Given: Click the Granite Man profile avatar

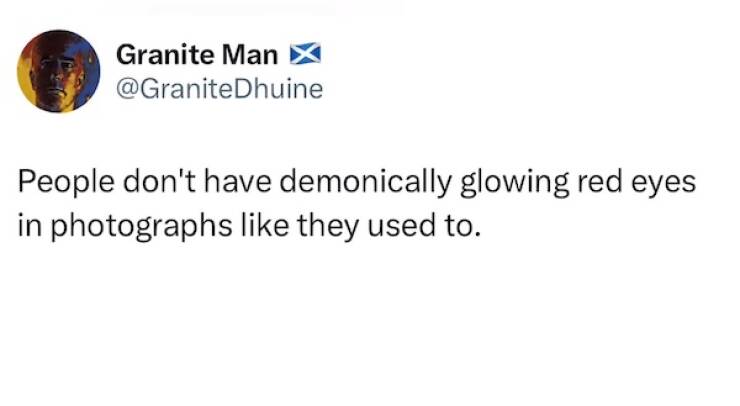Looking at the screenshot, I should point(59,70).
